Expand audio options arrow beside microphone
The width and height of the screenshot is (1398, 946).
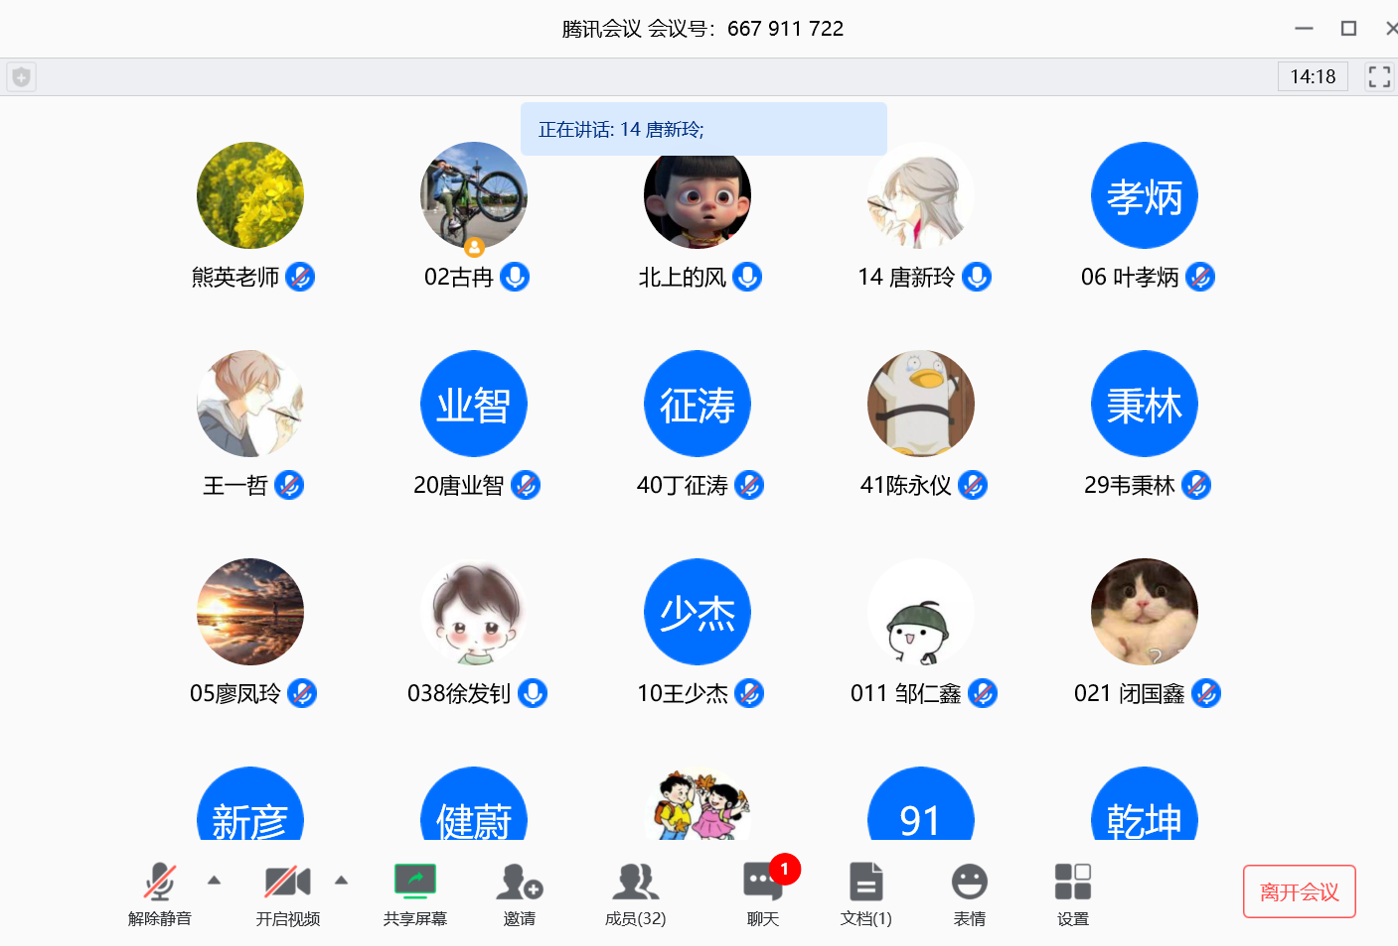coord(214,881)
